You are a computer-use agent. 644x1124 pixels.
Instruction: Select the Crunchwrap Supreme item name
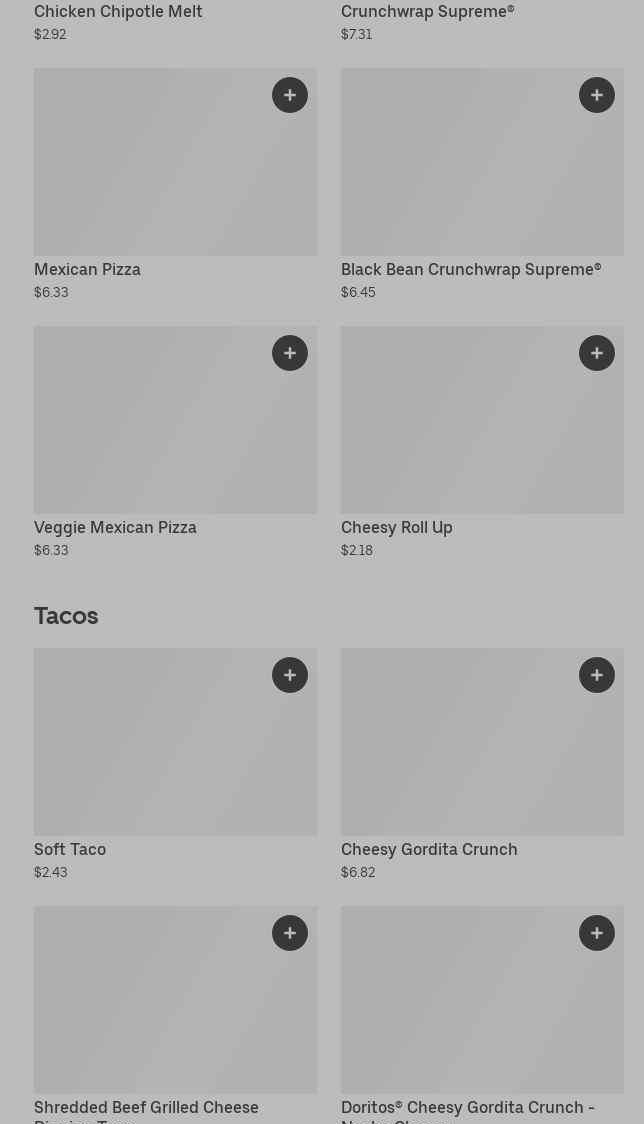427,12
